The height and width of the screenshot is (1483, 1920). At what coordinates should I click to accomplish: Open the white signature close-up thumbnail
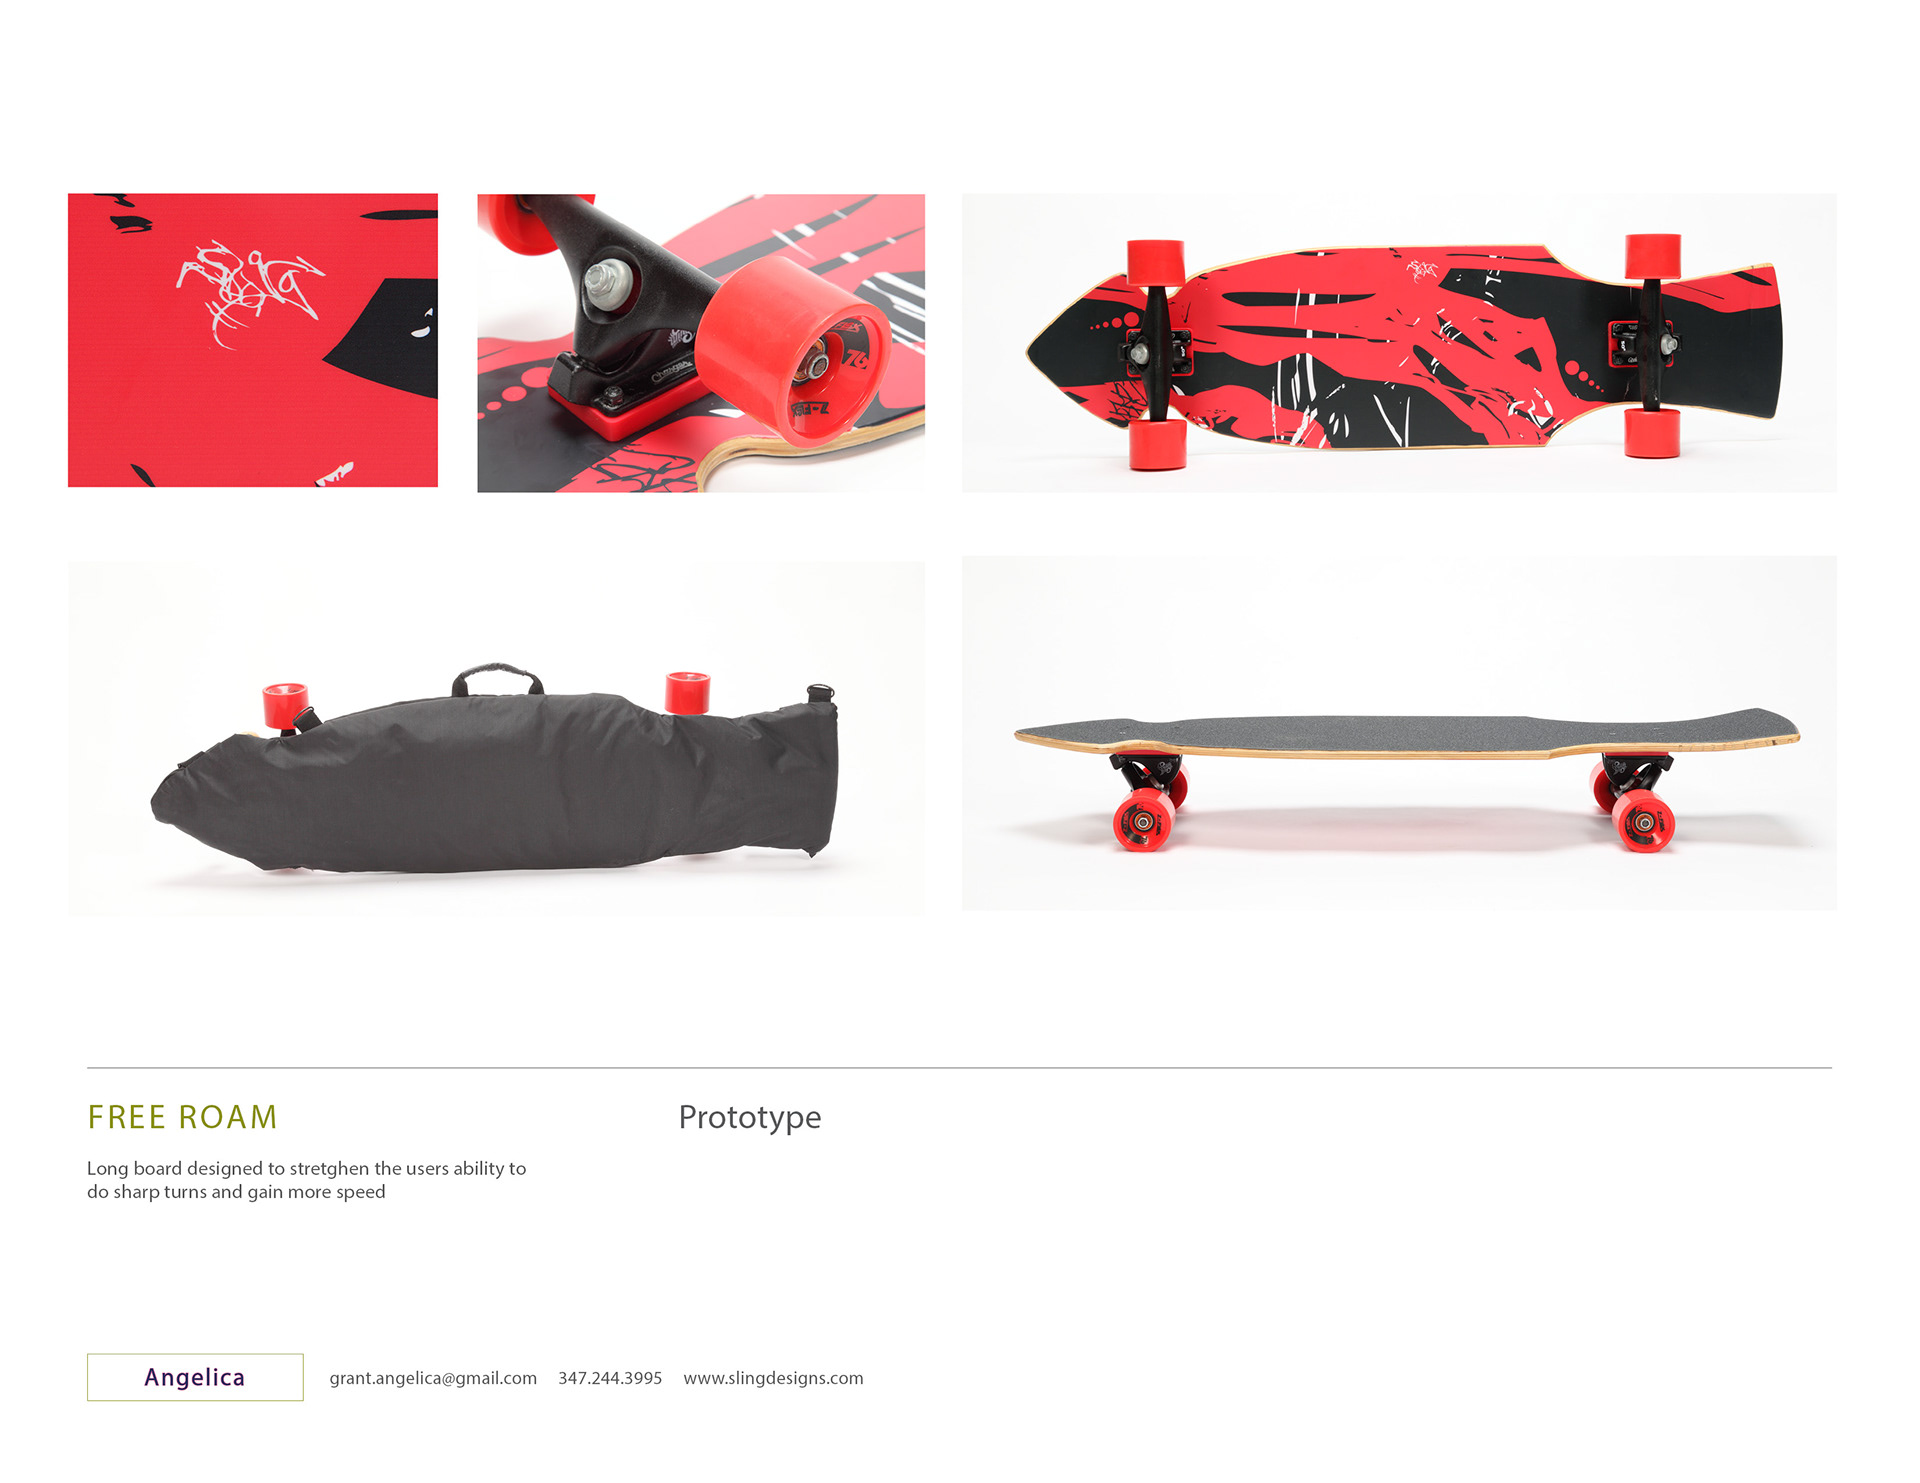[x=253, y=340]
